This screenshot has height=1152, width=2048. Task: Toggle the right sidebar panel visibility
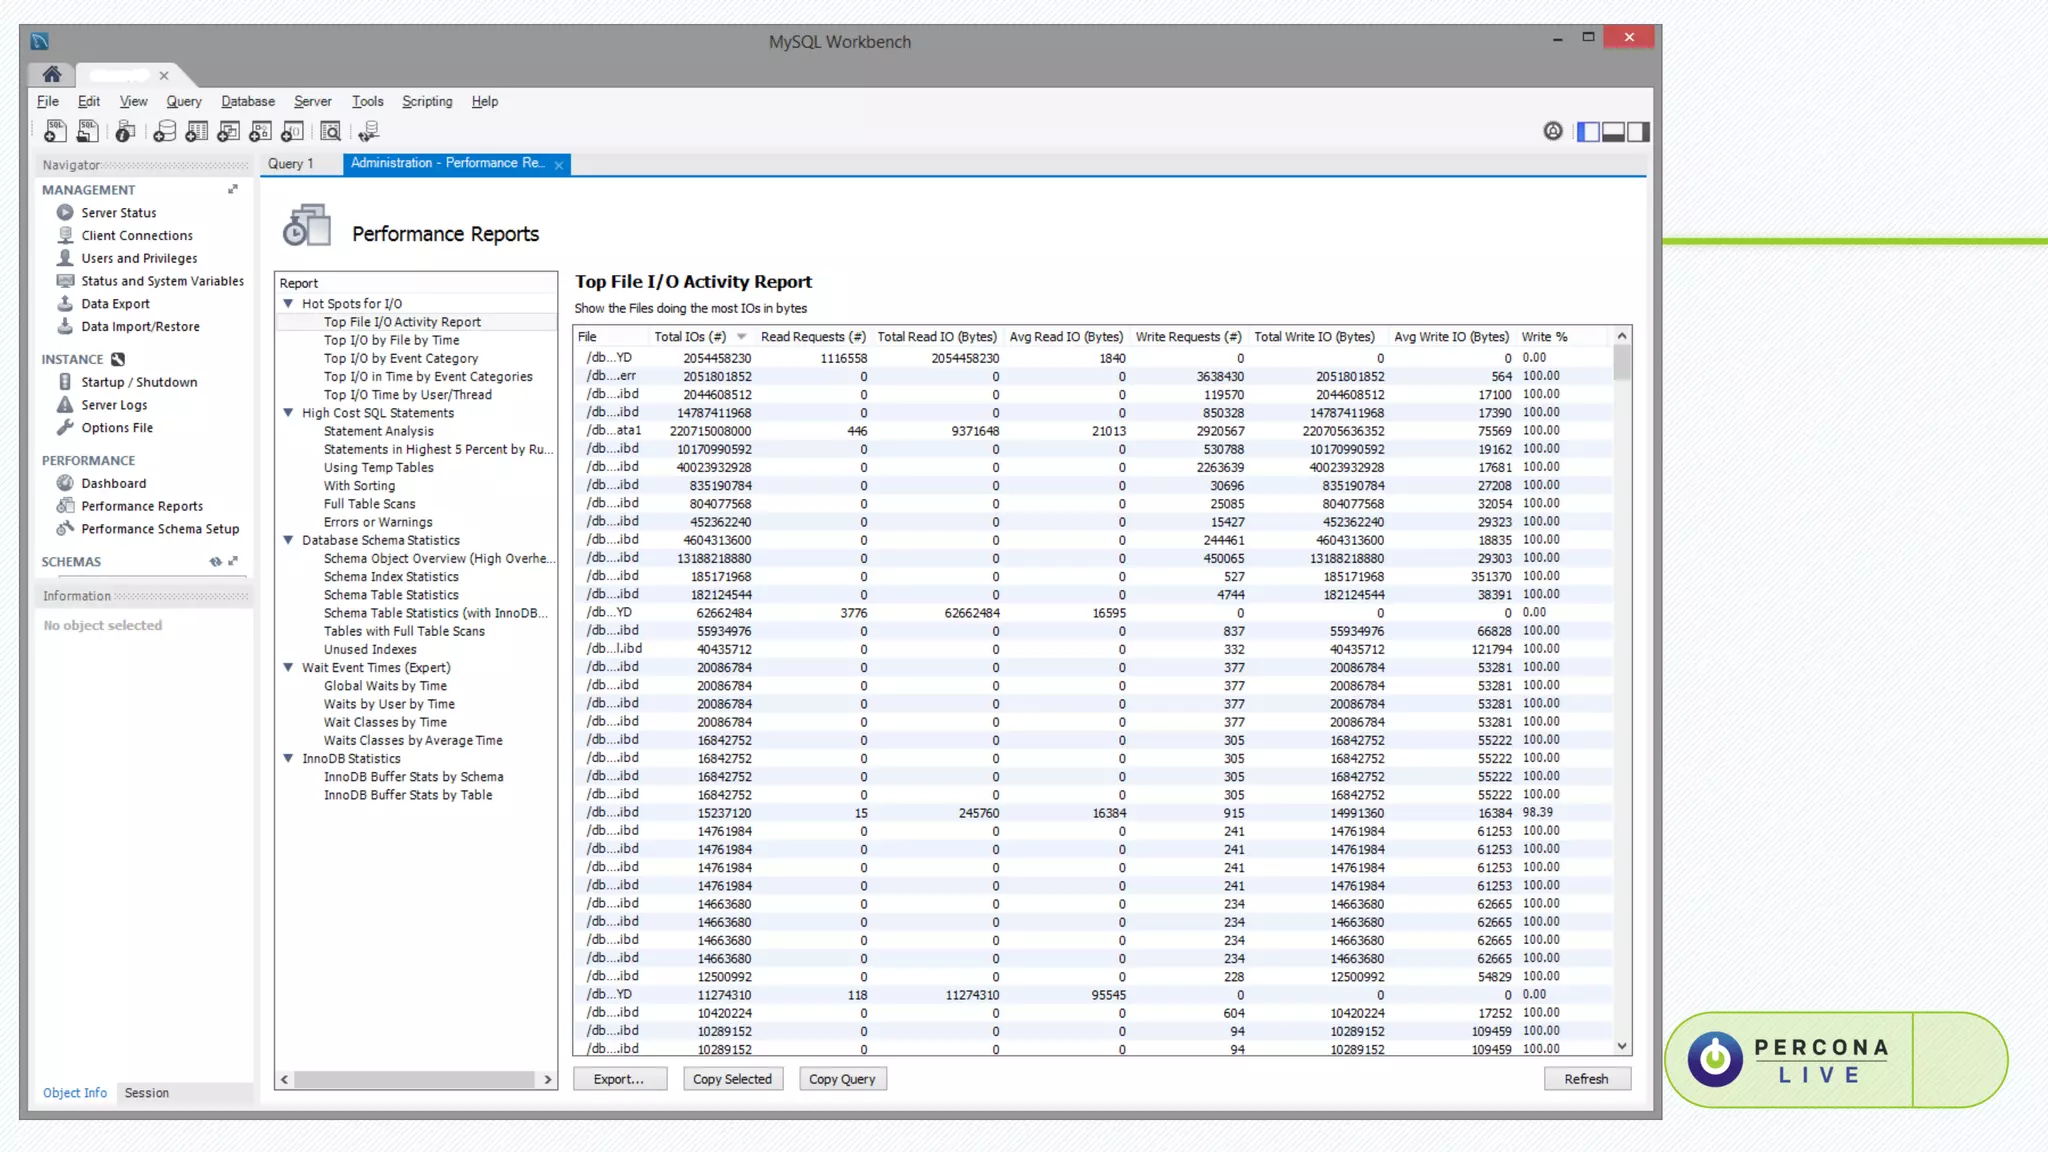(1638, 132)
